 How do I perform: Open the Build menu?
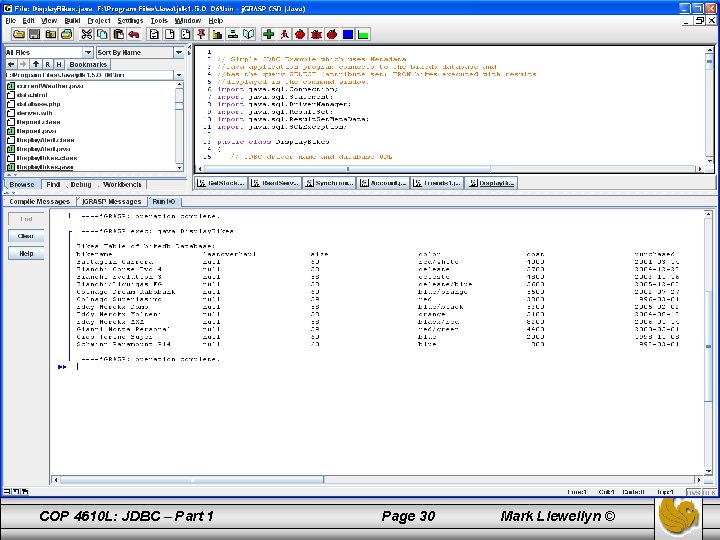coord(72,20)
